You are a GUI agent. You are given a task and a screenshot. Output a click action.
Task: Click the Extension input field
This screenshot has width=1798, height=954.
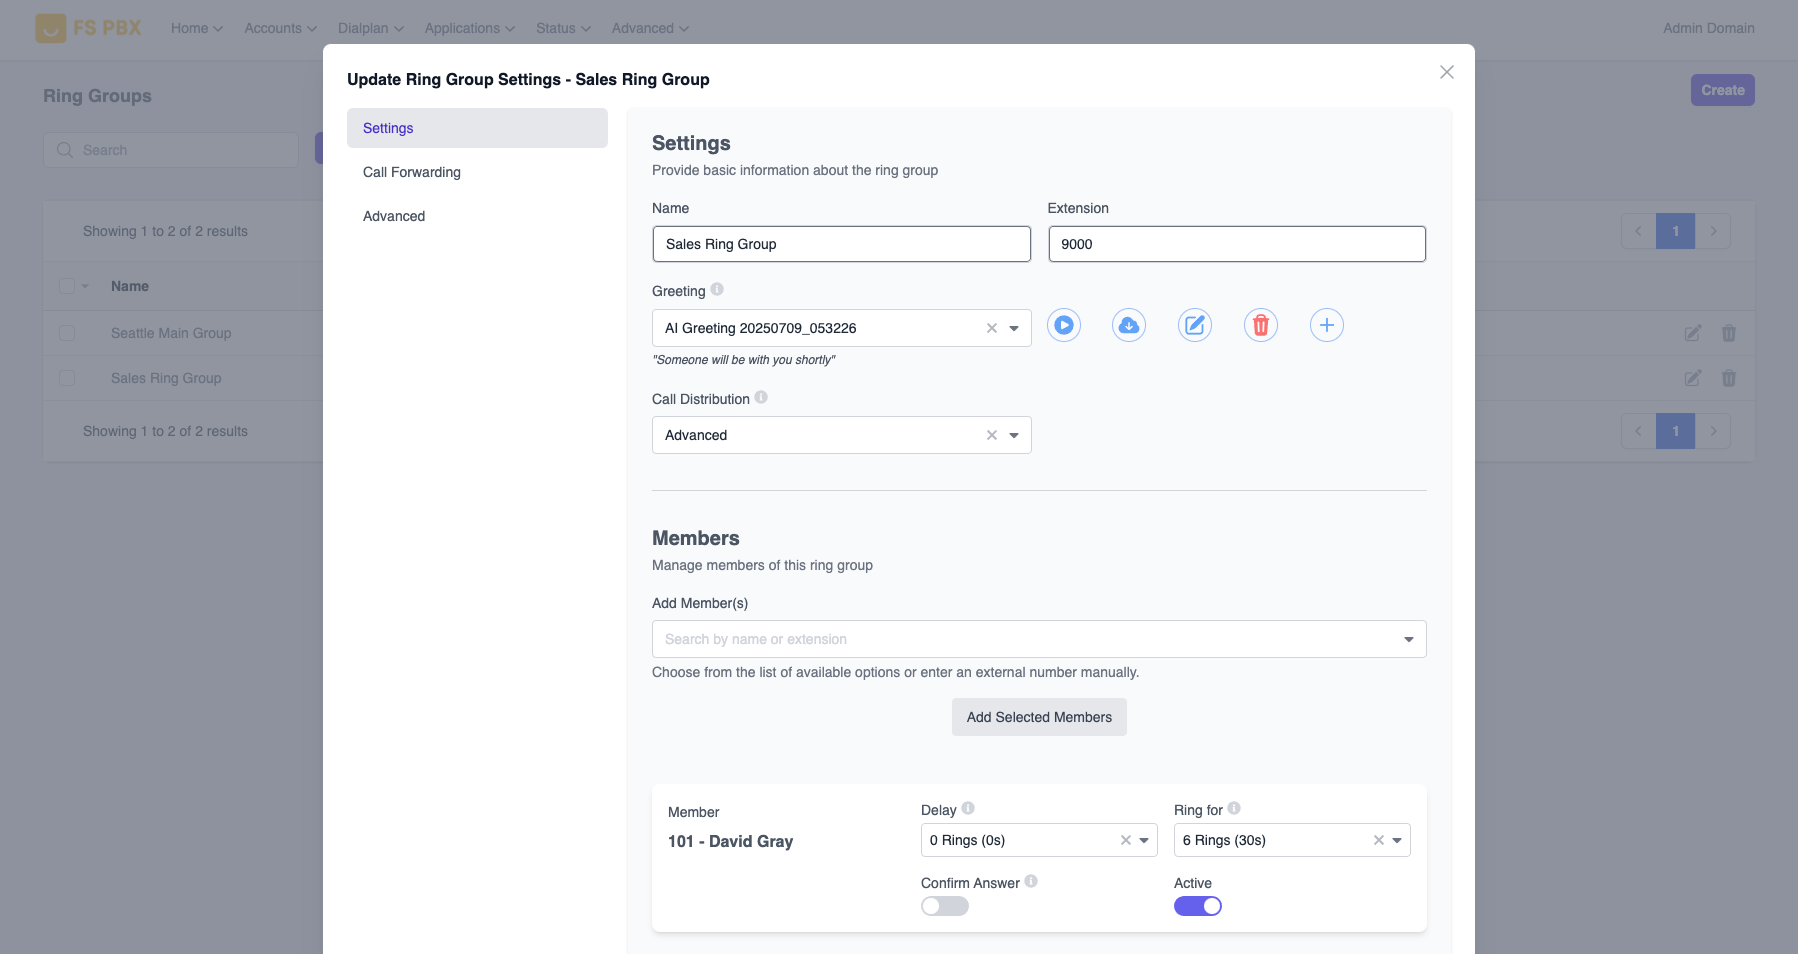1236,244
